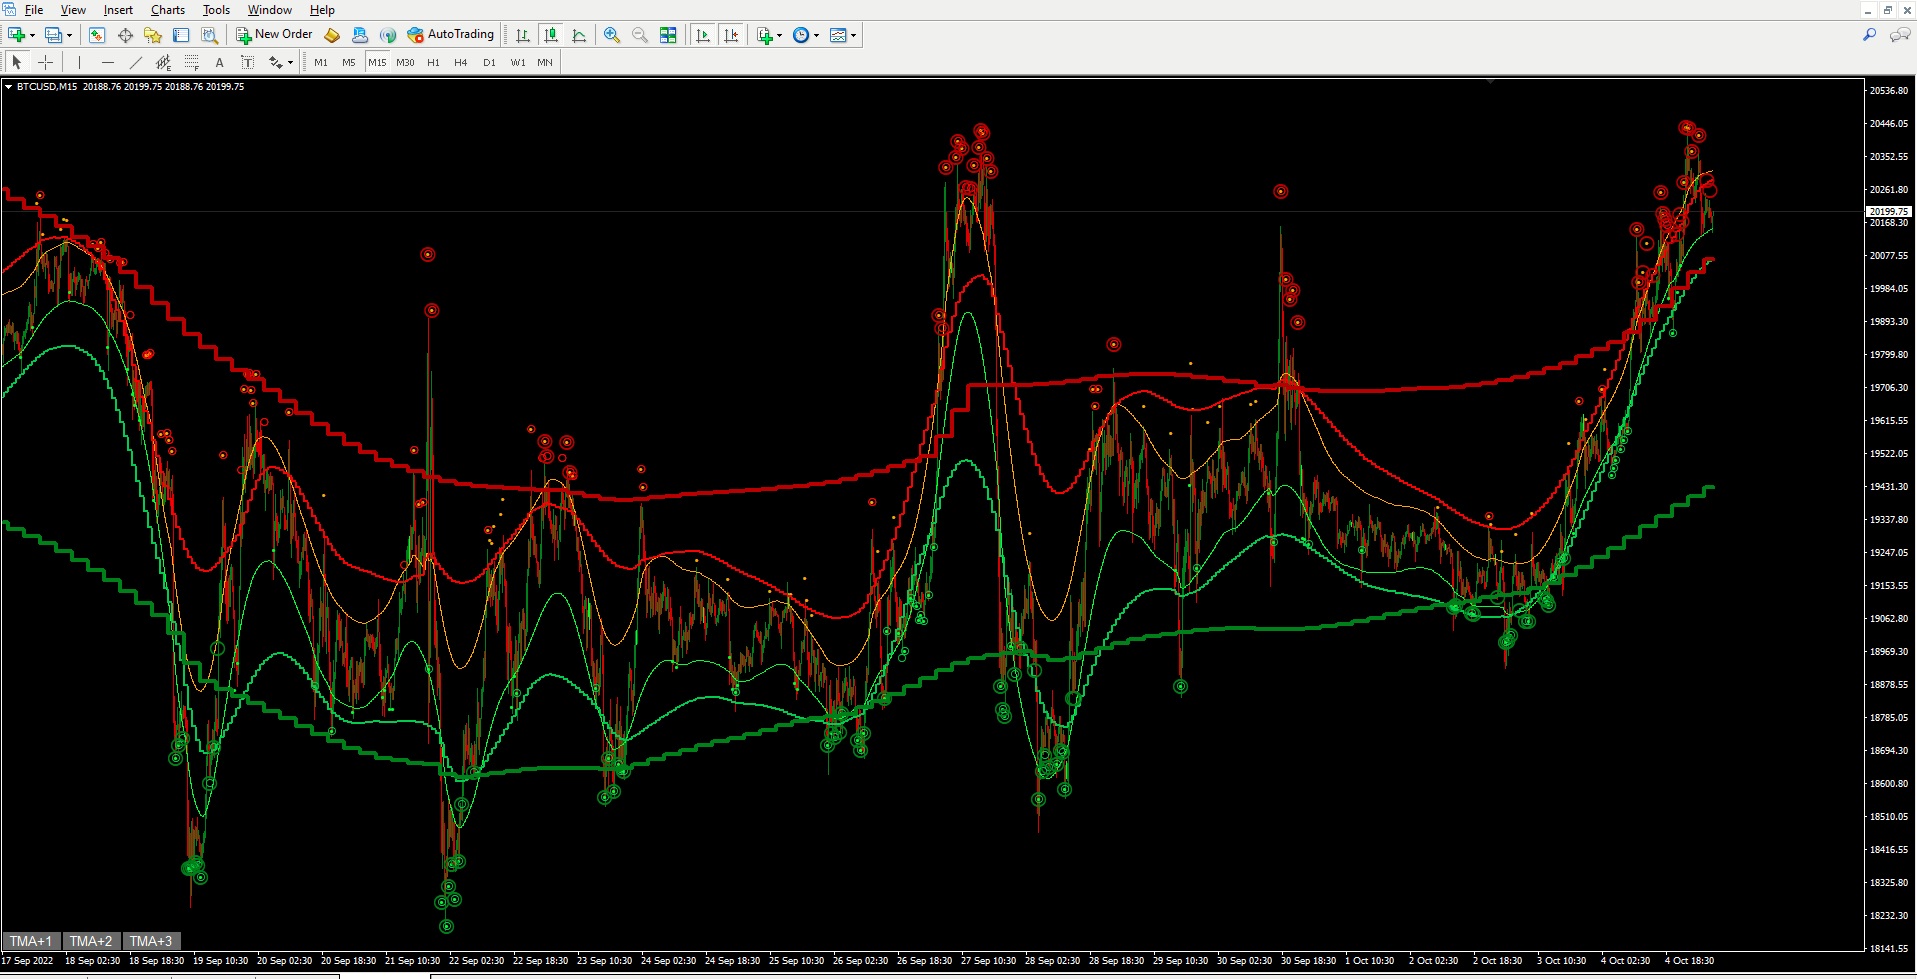Viewport: 1917px width, 979px height.
Task: Switch to MN timeframe
Action: point(545,62)
